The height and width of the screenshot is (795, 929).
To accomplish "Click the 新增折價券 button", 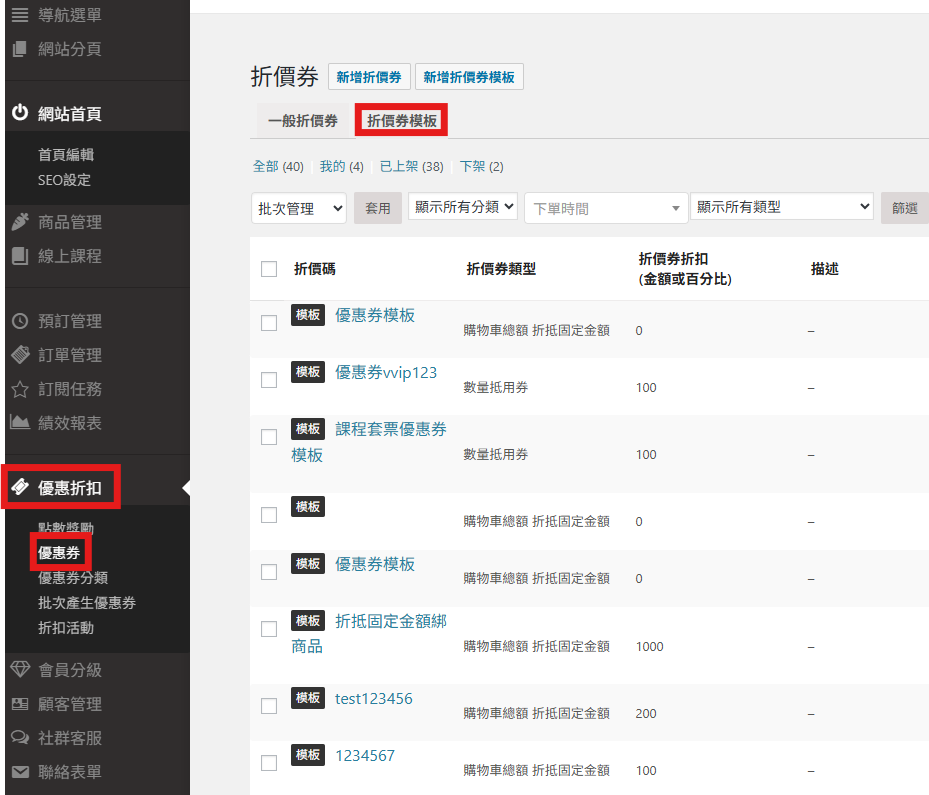I will (x=369, y=77).
